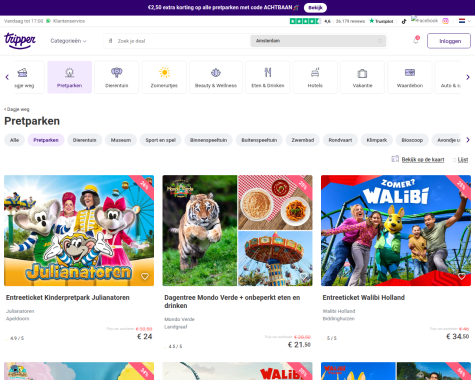
Task: Open the Walibi Holland deal image
Action: pyautogui.click(x=396, y=230)
